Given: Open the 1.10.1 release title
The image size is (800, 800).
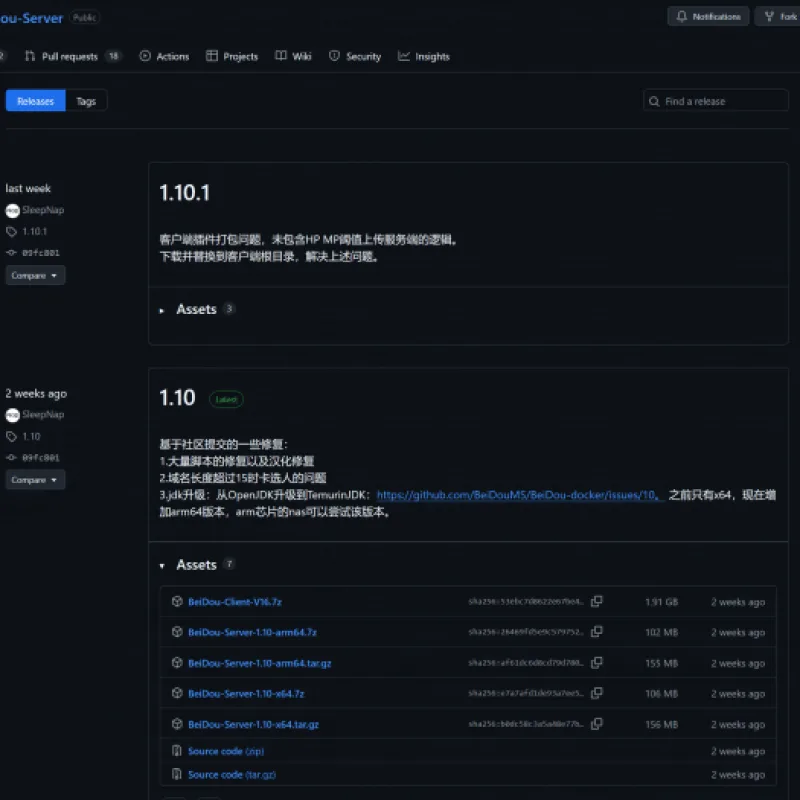Looking at the screenshot, I should (185, 193).
